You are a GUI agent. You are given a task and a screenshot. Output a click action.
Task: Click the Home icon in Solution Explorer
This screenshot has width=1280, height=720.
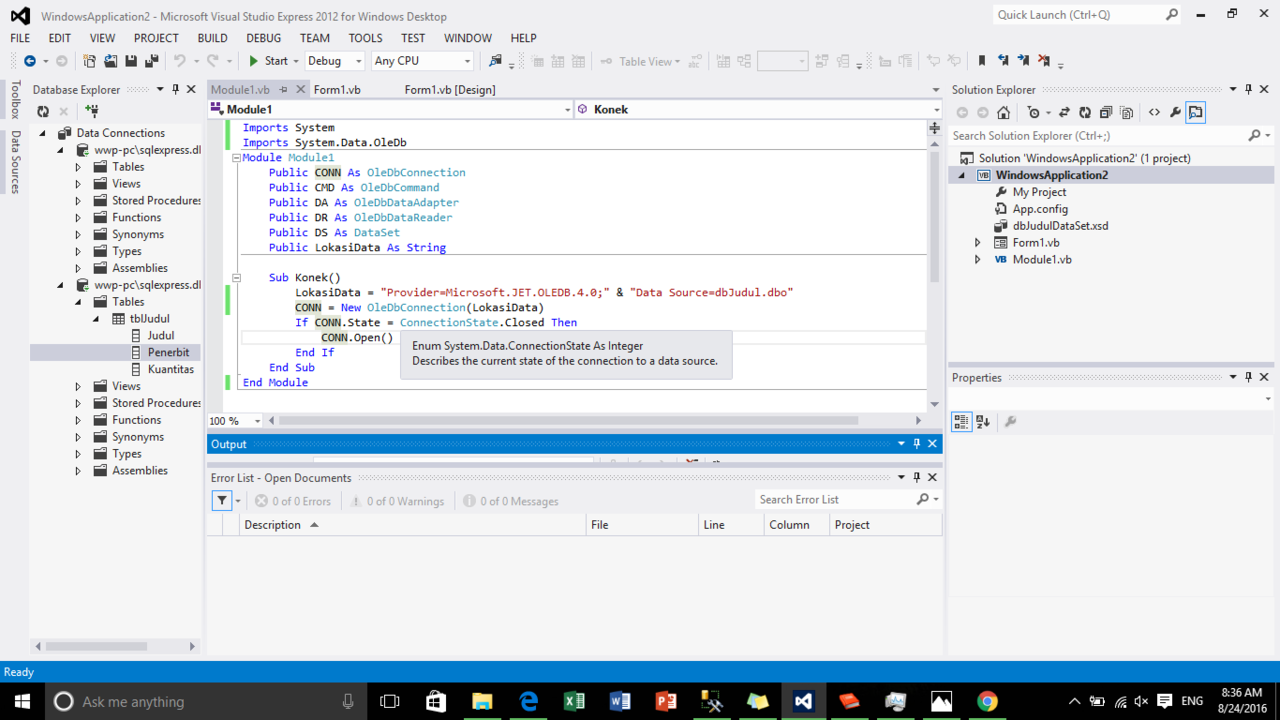click(x=1004, y=113)
